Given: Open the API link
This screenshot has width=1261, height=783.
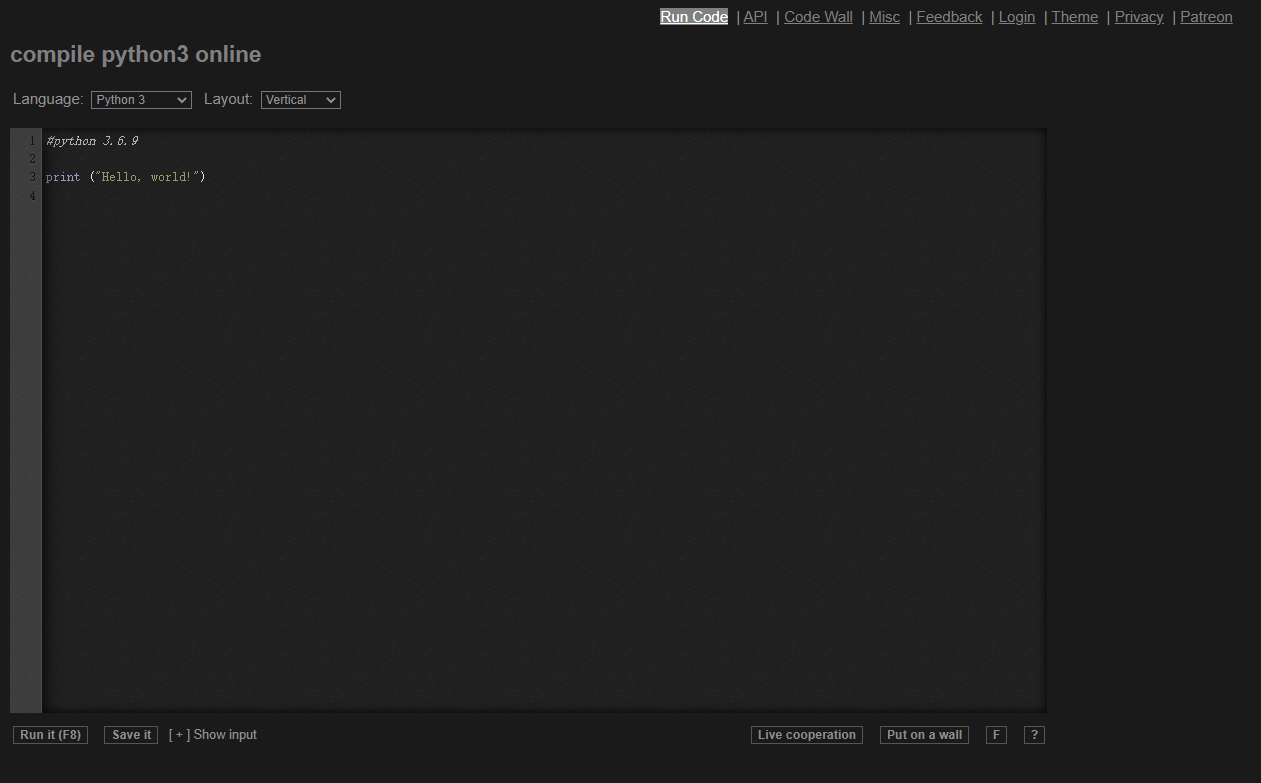Looking at the screenshot, I should click(755, 17).
